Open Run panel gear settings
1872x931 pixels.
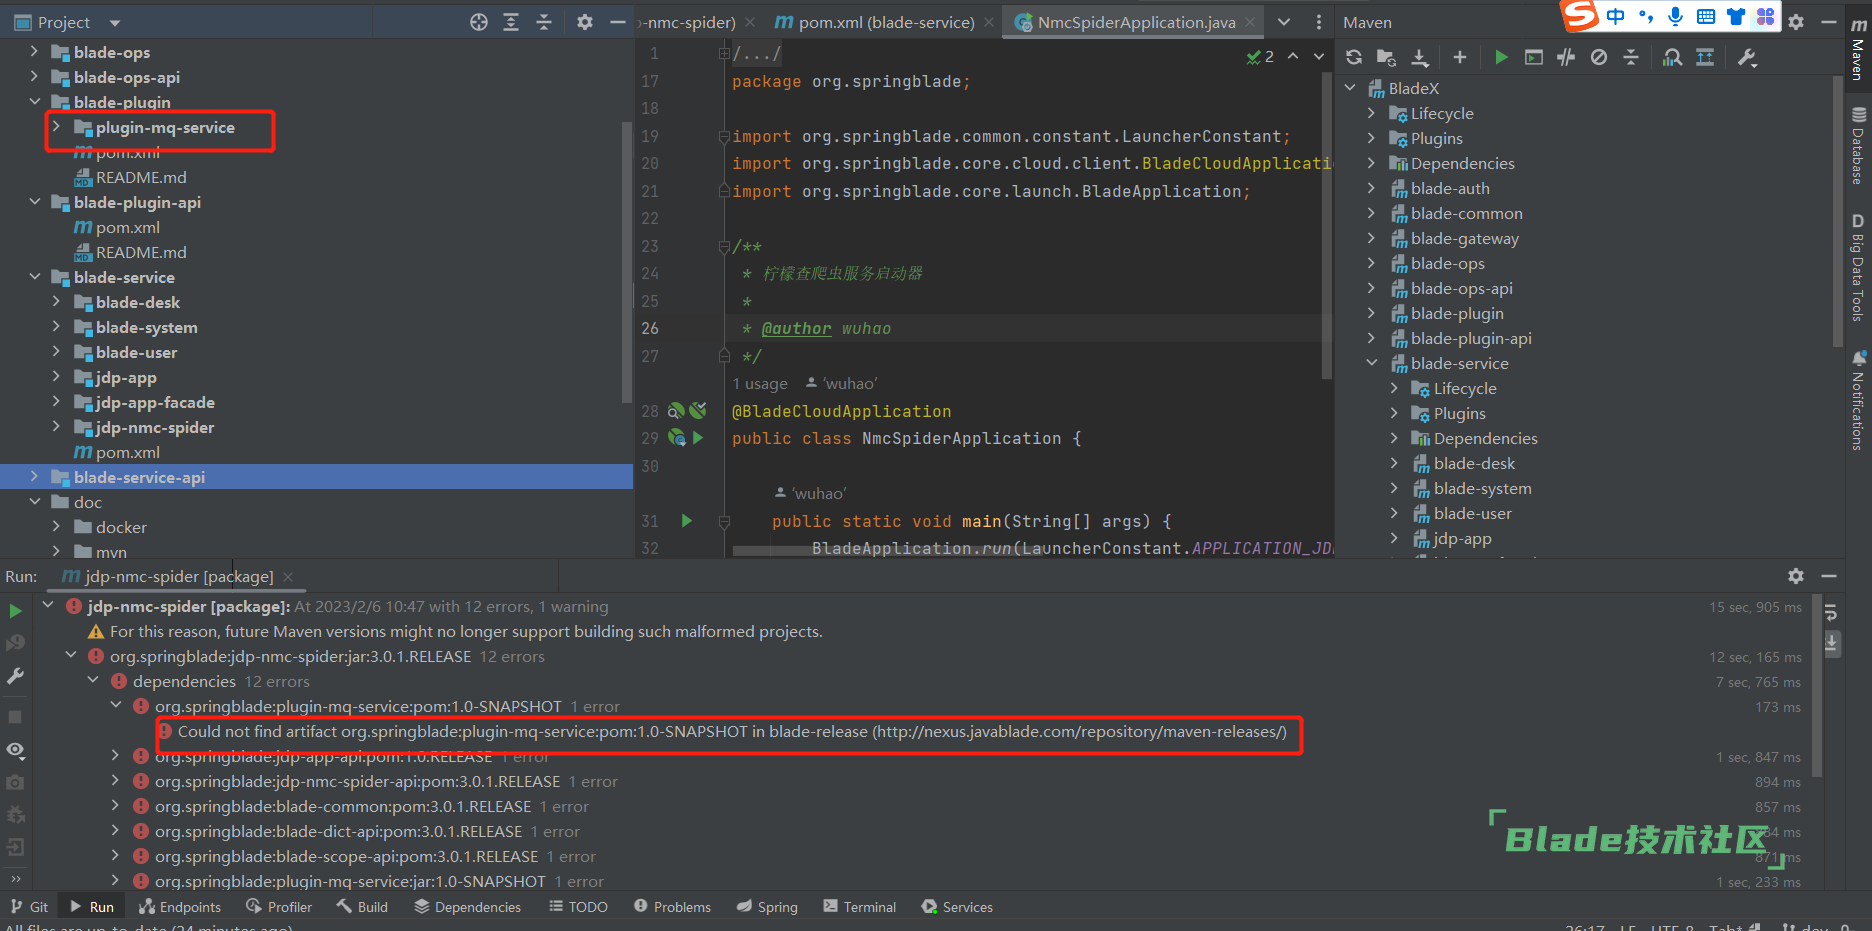pyautogui.click(x=1796, y=576)
